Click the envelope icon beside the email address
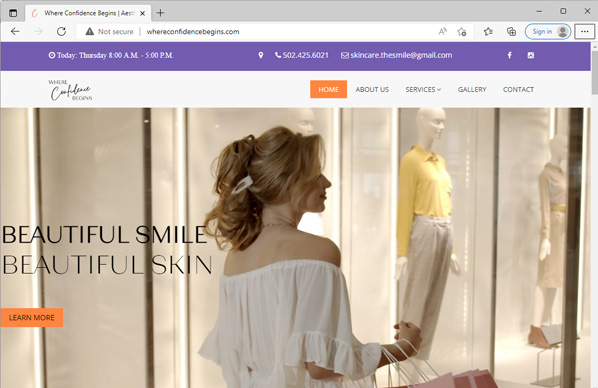Screen dimensions: 598x388 point(345,56)
